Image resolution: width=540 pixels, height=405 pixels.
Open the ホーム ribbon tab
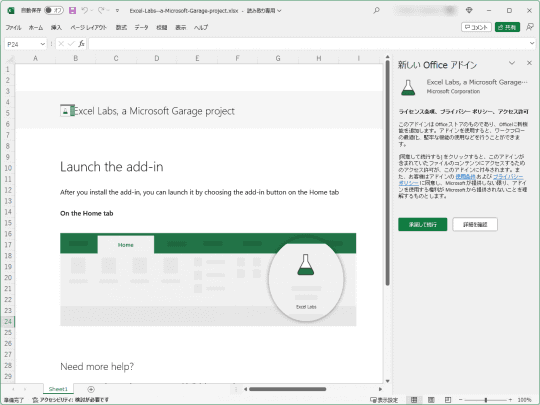click(x=36, y=27)
